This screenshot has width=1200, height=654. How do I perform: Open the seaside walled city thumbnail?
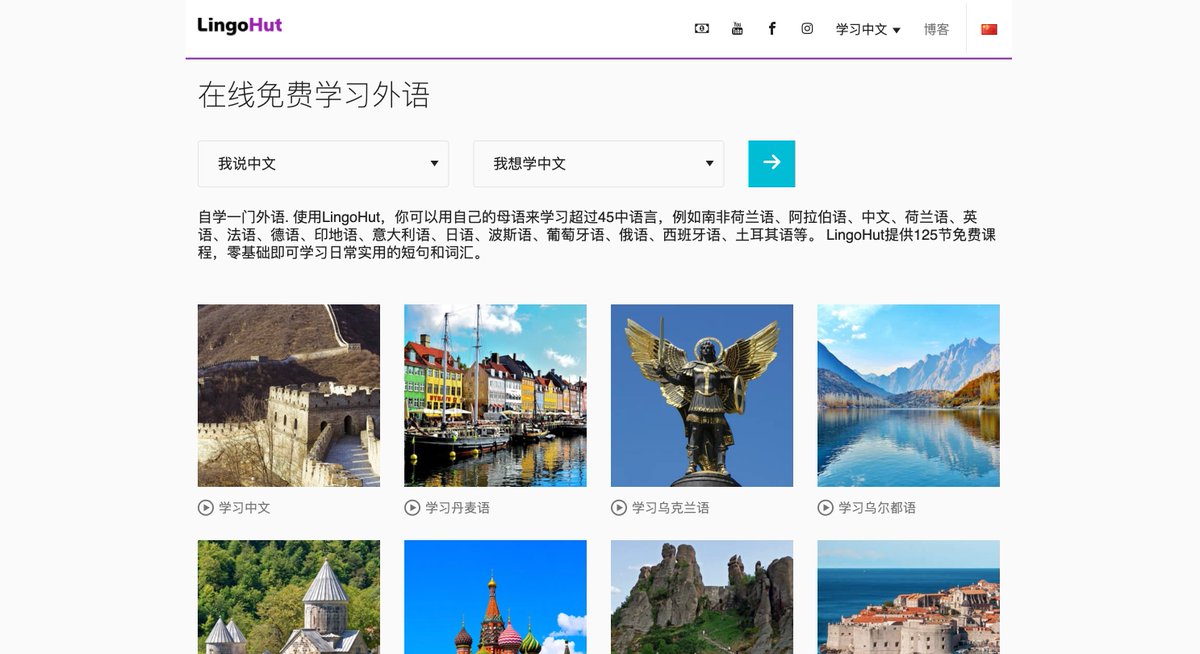(x=908, y=597)
